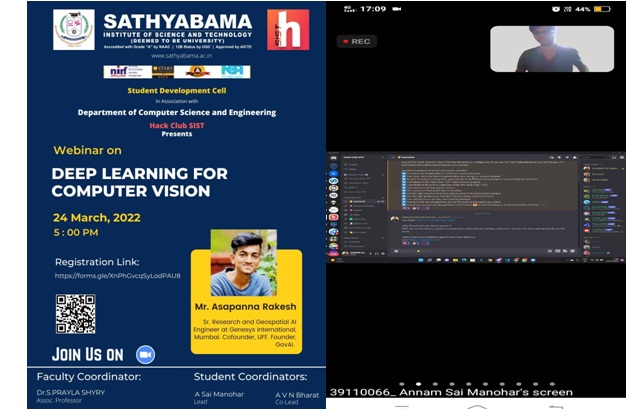This screenshot has height=412, width=628.
Task: Click the 'Hack Club SIST' red text
Action: point(177,125)
